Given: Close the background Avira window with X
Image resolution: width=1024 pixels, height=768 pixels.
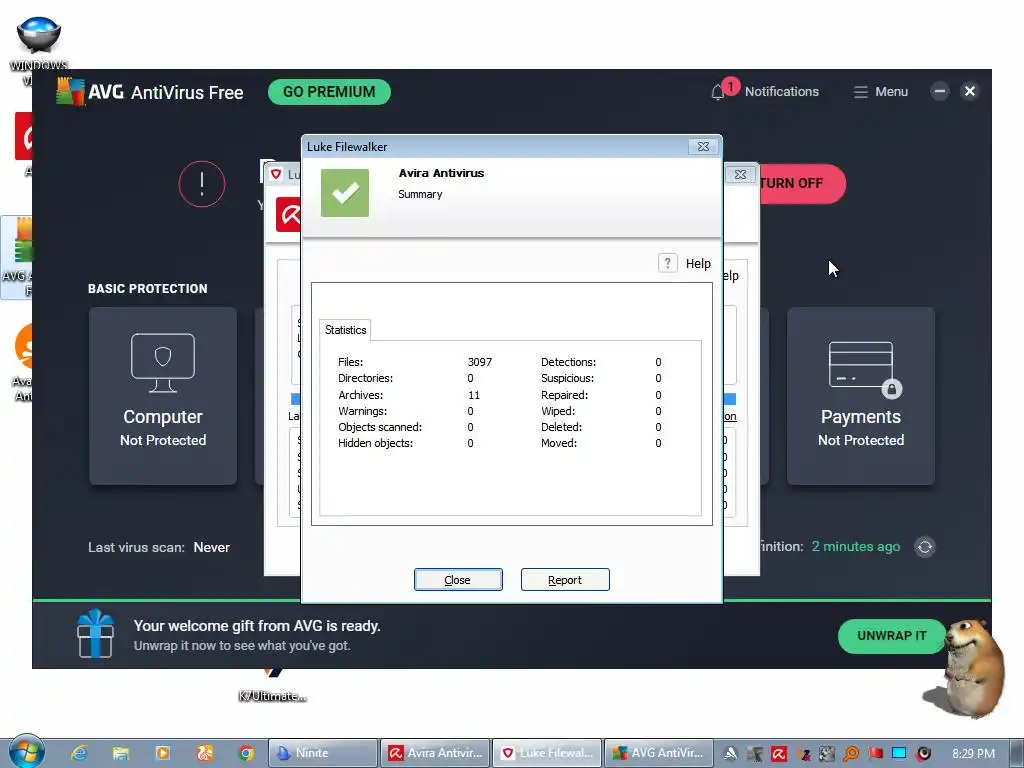Looking at the screenshot, I should coord(740,174).
